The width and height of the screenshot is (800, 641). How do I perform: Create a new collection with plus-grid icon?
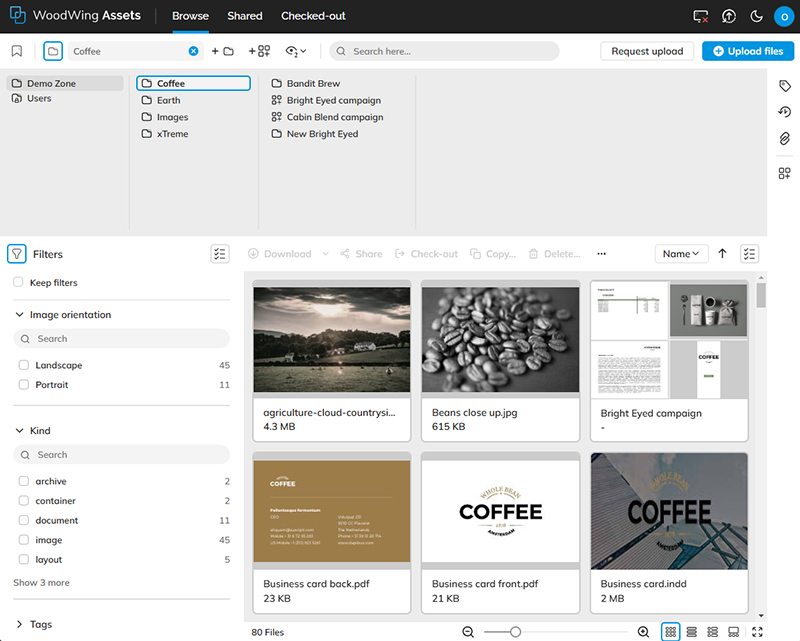click(259, 51)
